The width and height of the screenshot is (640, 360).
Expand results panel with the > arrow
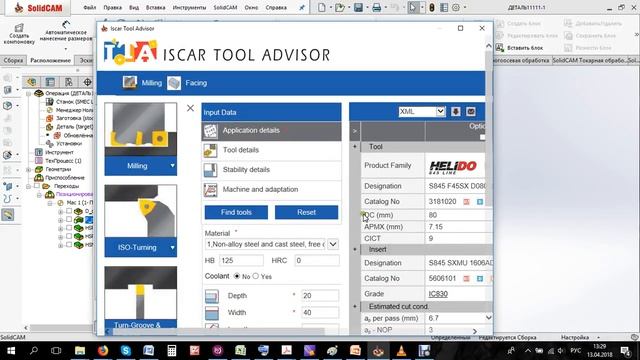tap(355, 131)
